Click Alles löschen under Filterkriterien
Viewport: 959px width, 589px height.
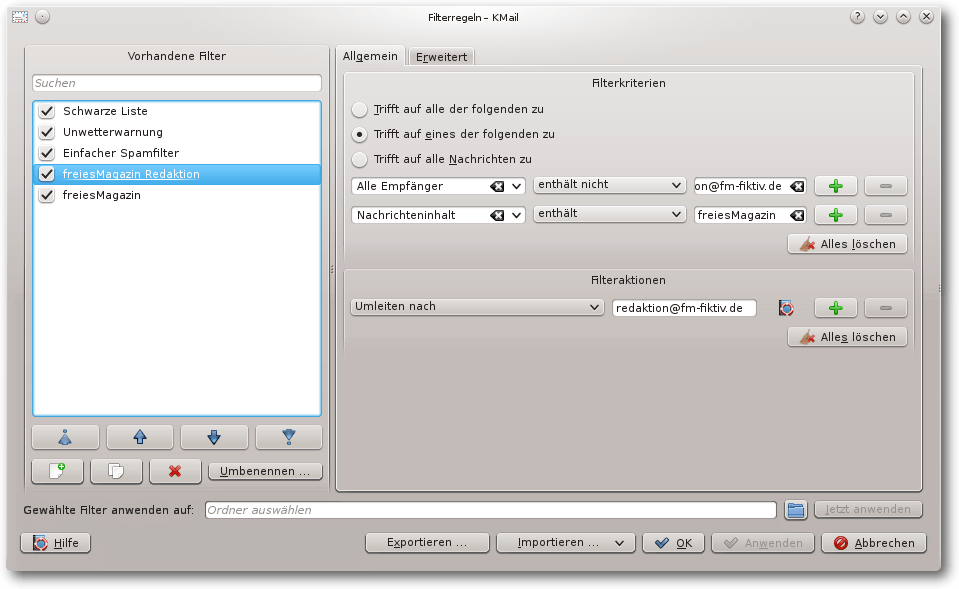(847, 244)
